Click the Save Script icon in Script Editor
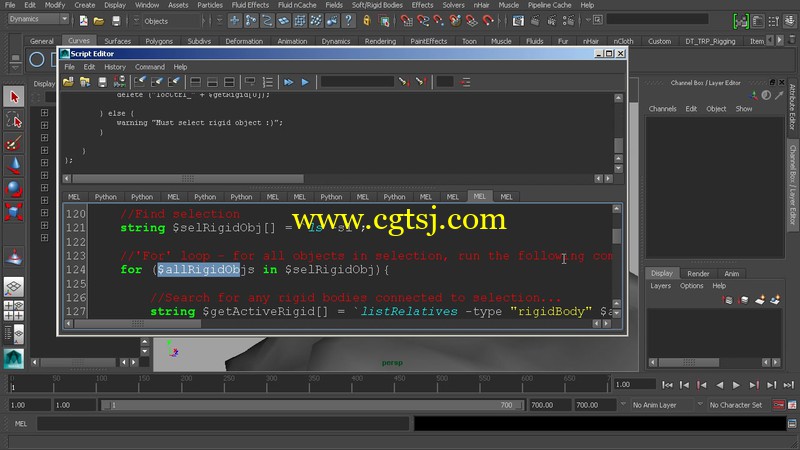The image size is (800, 450). pyautogui.click(x=102, y=82)
